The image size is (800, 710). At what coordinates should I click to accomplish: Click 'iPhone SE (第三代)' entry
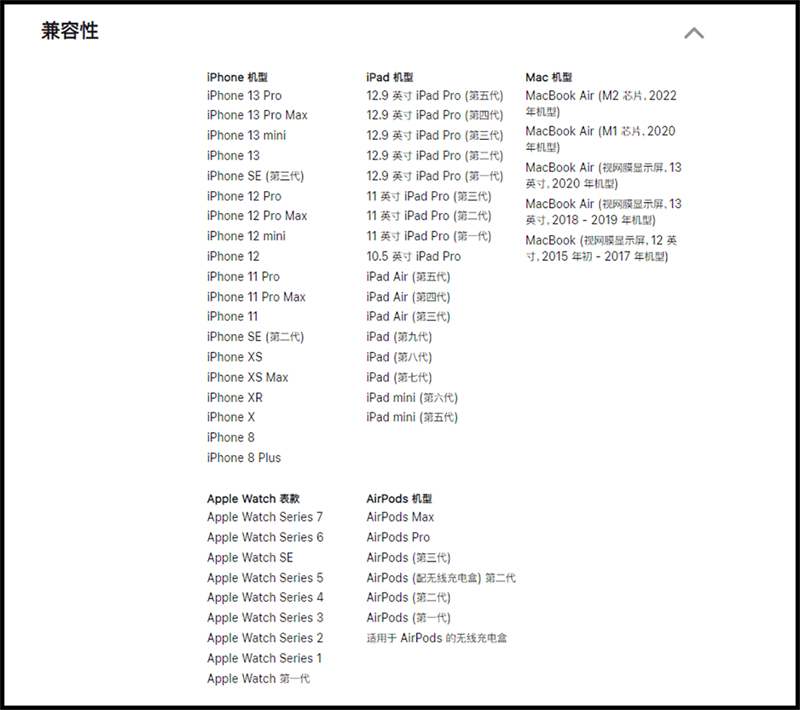[256, 176]
